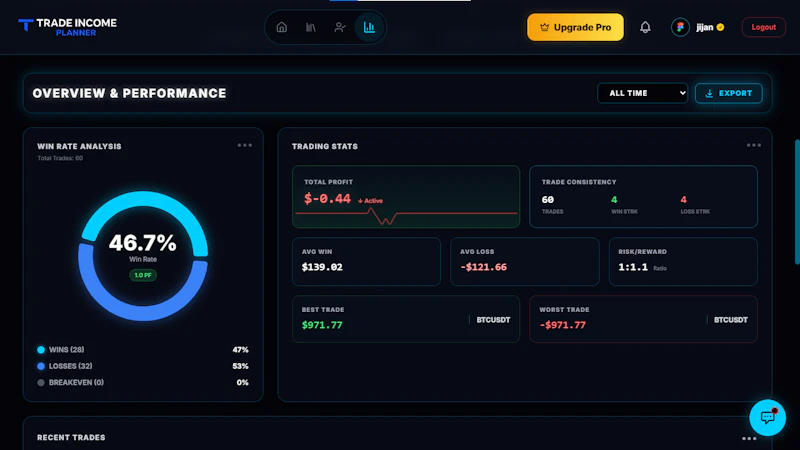Click the notification bell icon
Viewport: 800px width, 450px height.
coord(645,27)
